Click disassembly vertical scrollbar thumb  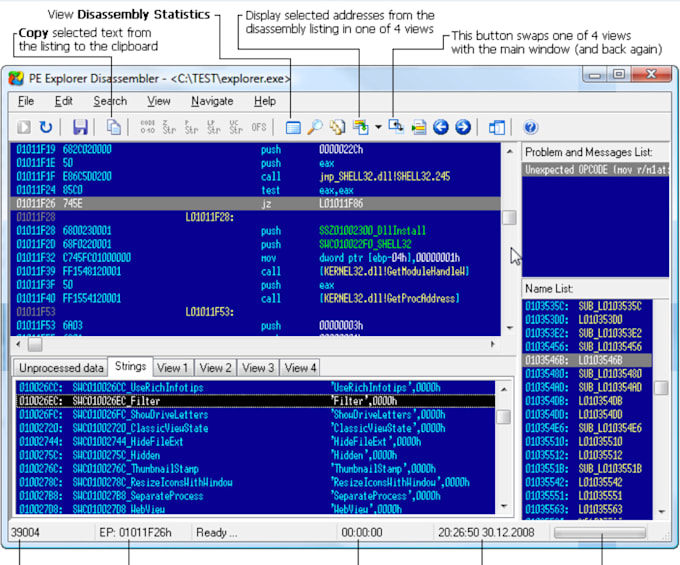[x=510, y=218]
